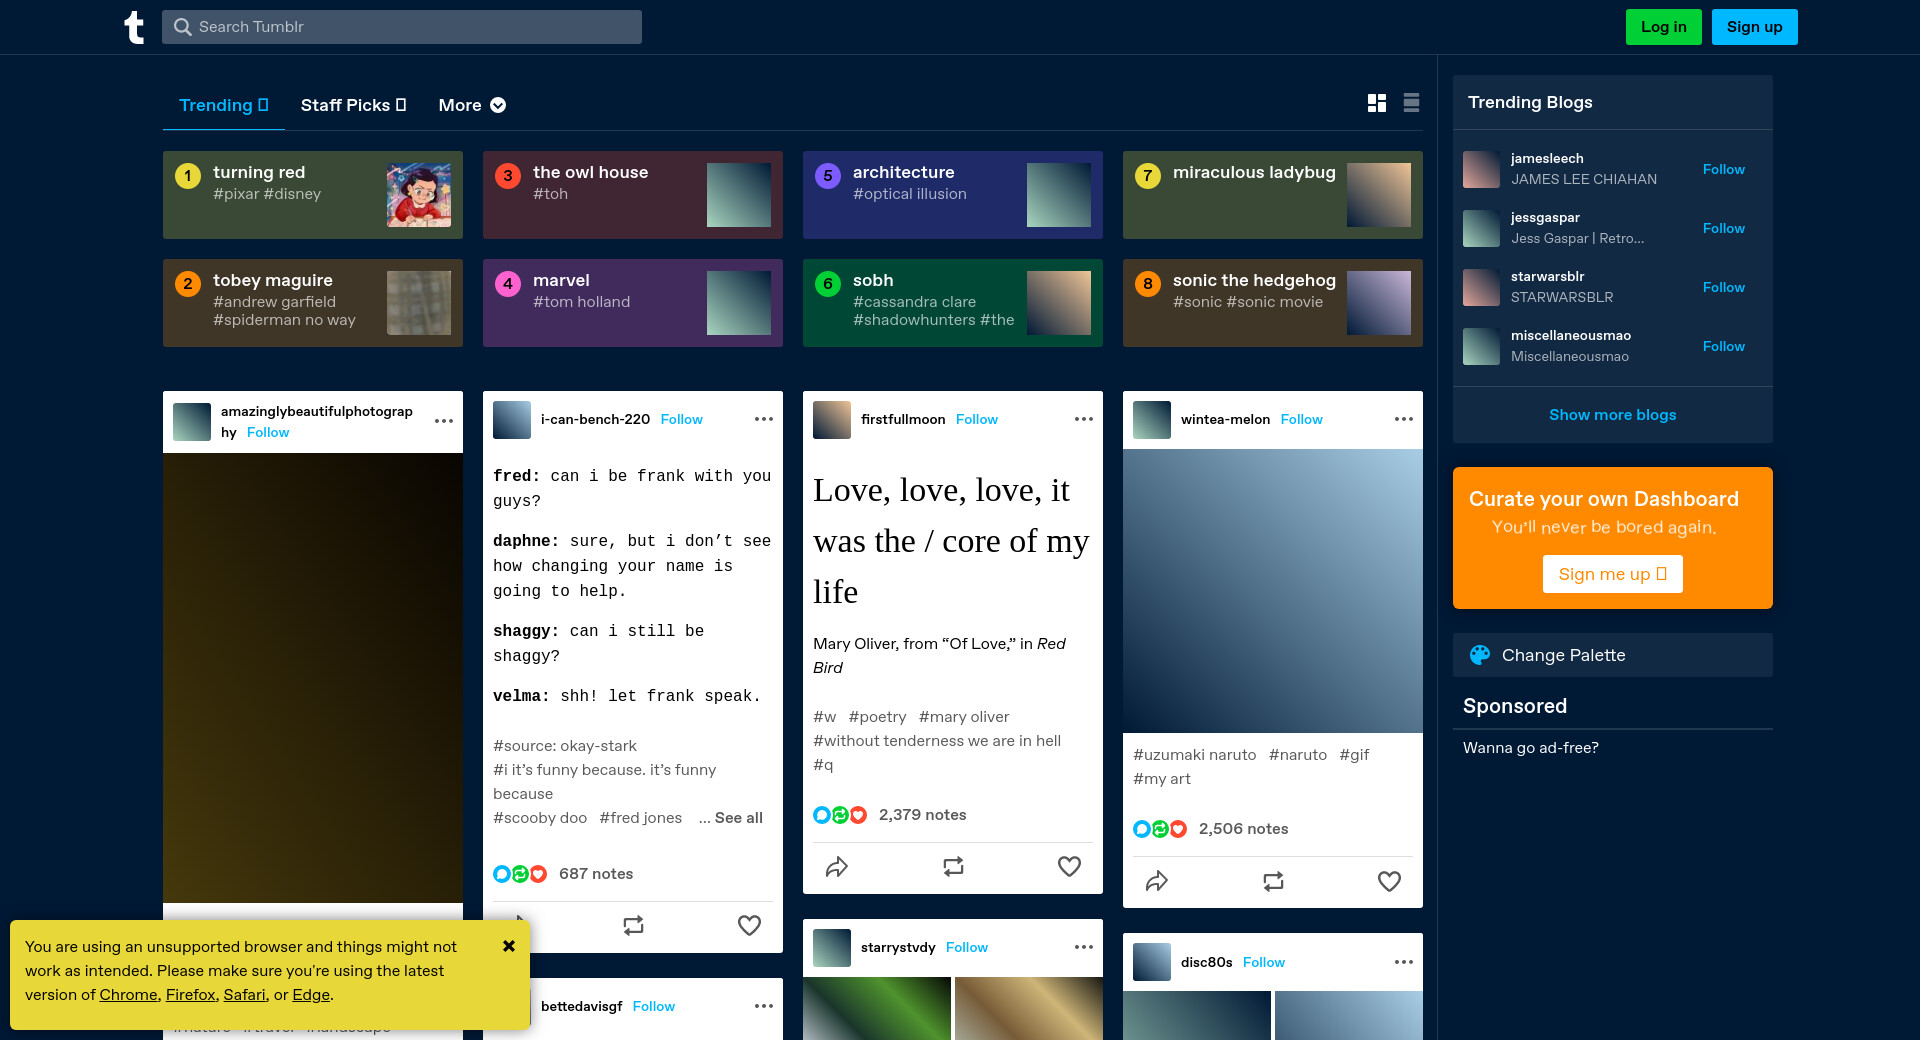Follow disc80s from post header
This screenshot has width=1920, height=1040.
[x=1264, y=962]
